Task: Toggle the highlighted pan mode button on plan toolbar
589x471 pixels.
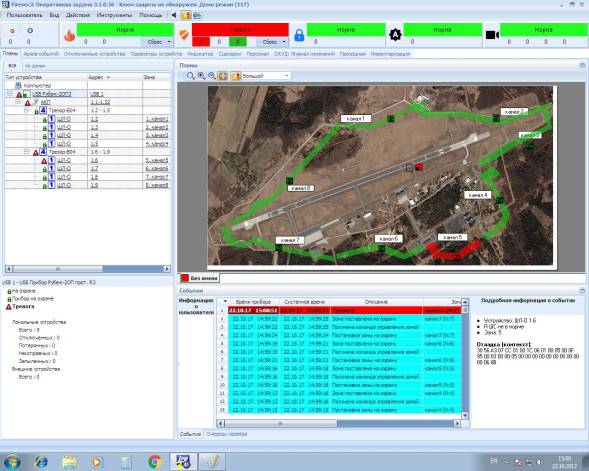Action: [223, 76]
